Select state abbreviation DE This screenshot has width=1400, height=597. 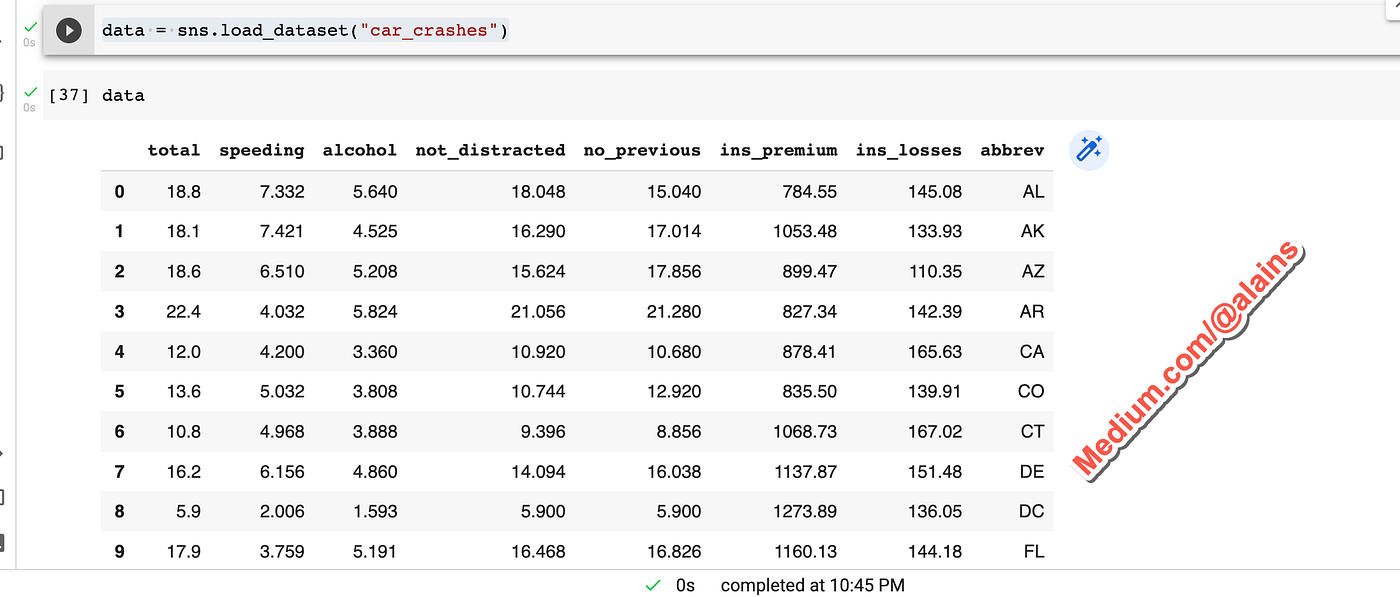(1032, 471)
